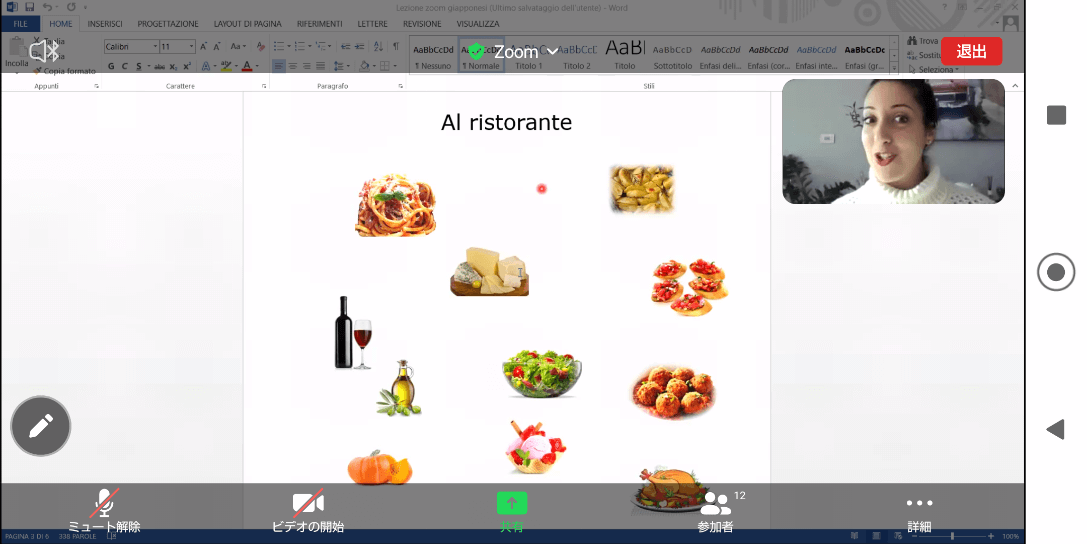Tap the Android back triangle button
Image resolution: width=1087 pixels, height=544 pixels.
pyautogui.click(x=1055, y=429)
